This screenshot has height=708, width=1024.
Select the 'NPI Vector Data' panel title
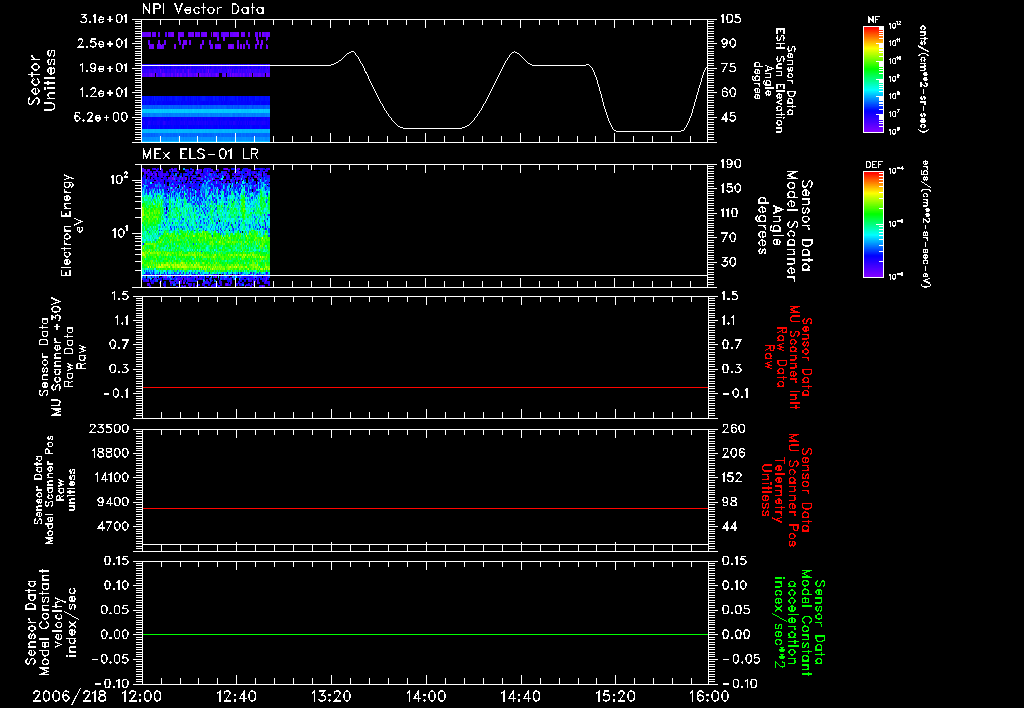204,9
